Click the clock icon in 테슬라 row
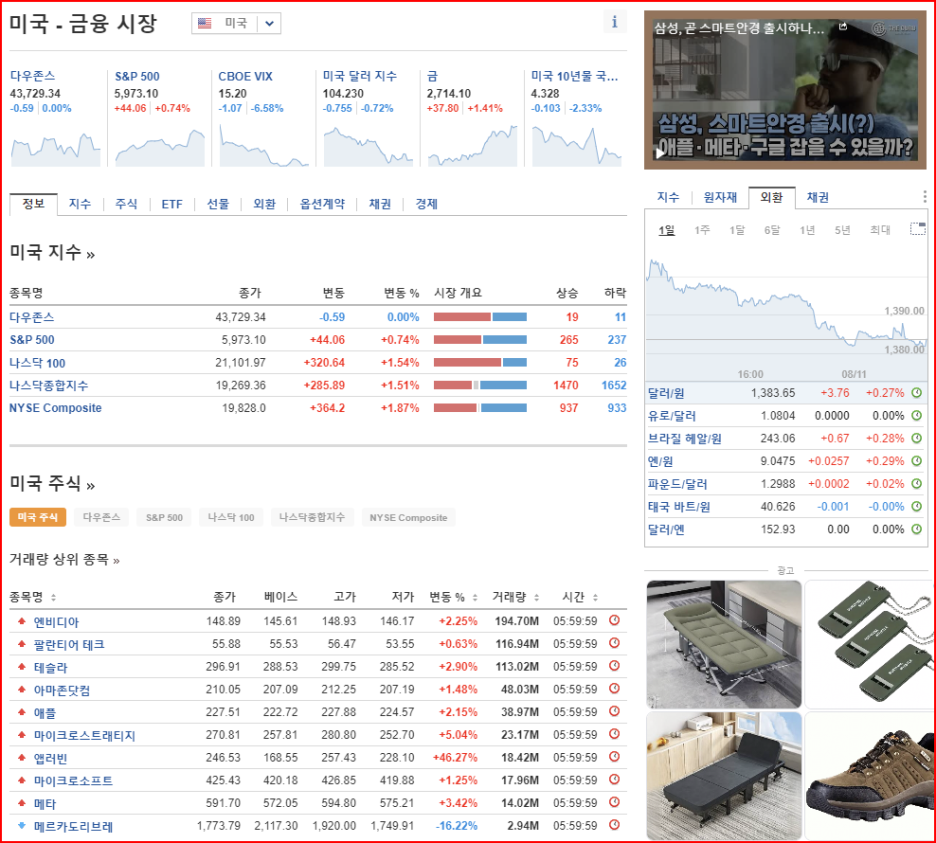 614,666
